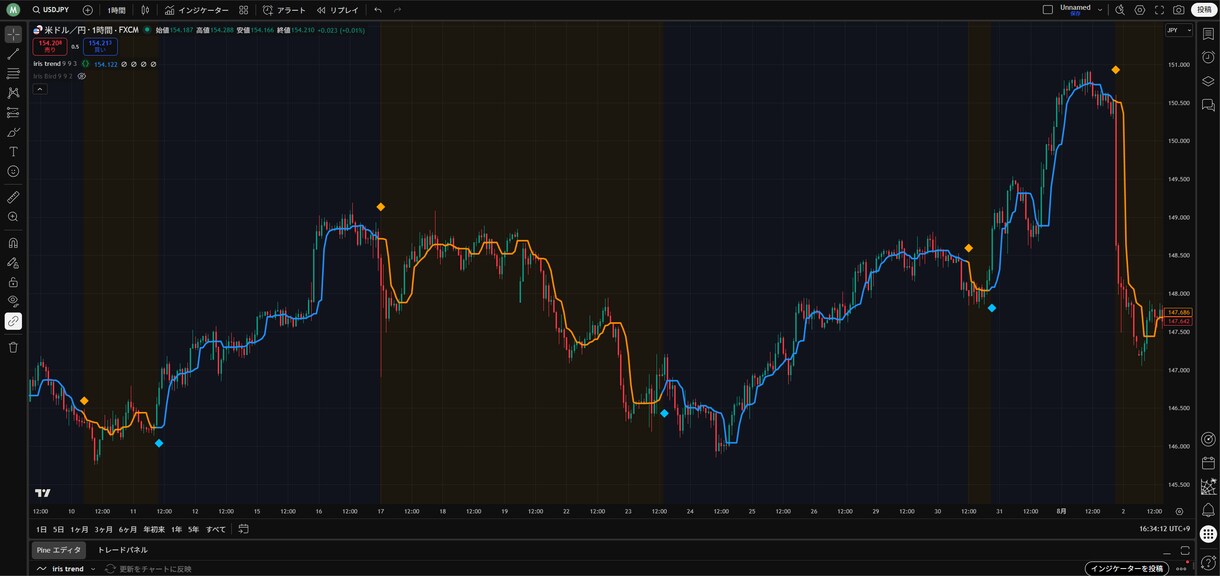Open the watchlist panel icon
1220x576 pixels.
click(x=1208, y=34)
